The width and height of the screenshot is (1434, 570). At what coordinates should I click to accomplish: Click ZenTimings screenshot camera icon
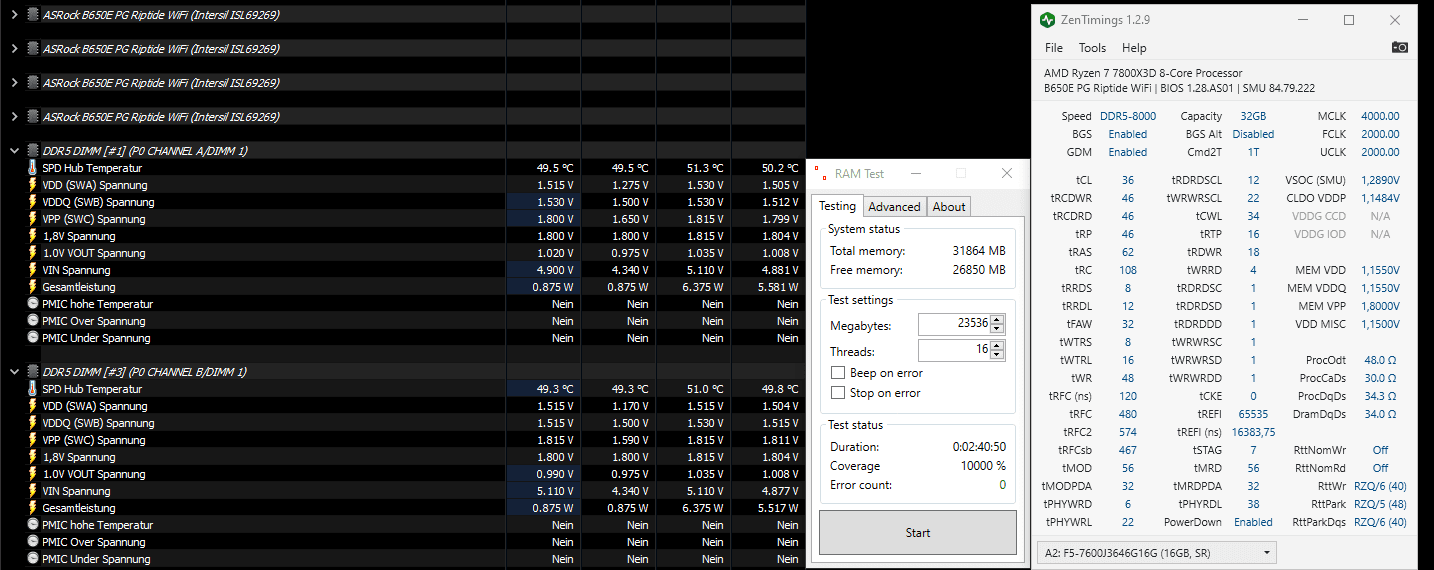pos(1400,48)
